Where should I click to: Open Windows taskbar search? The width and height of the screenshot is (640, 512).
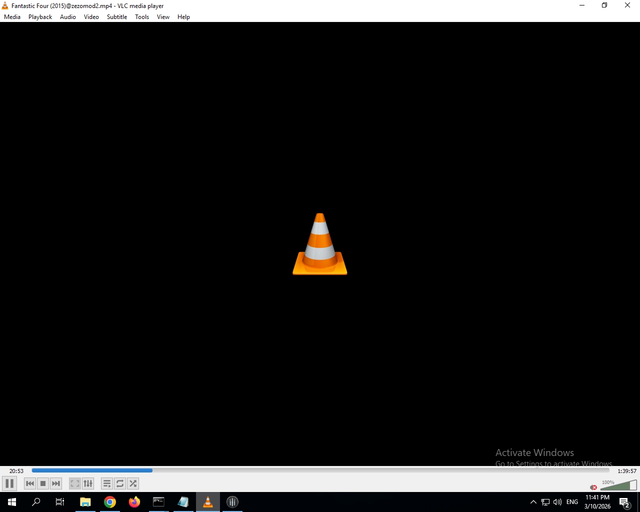(x=36, y=502)
